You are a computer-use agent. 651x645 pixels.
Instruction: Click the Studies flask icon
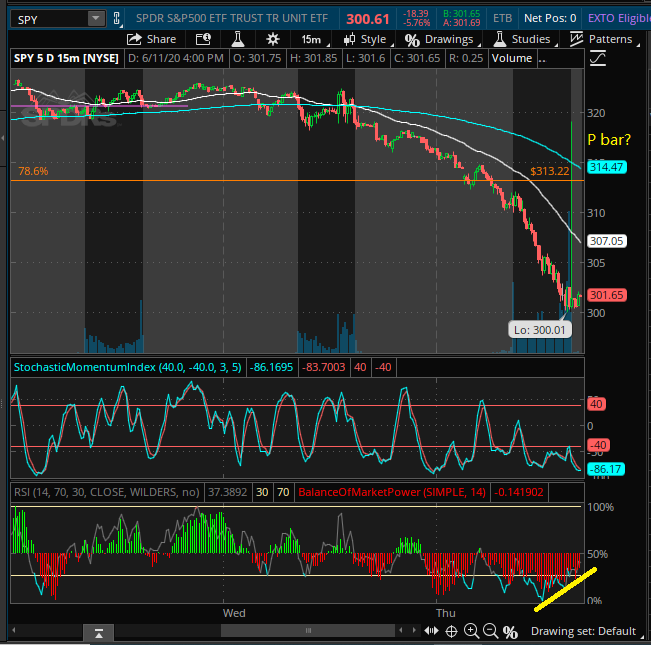499,39
